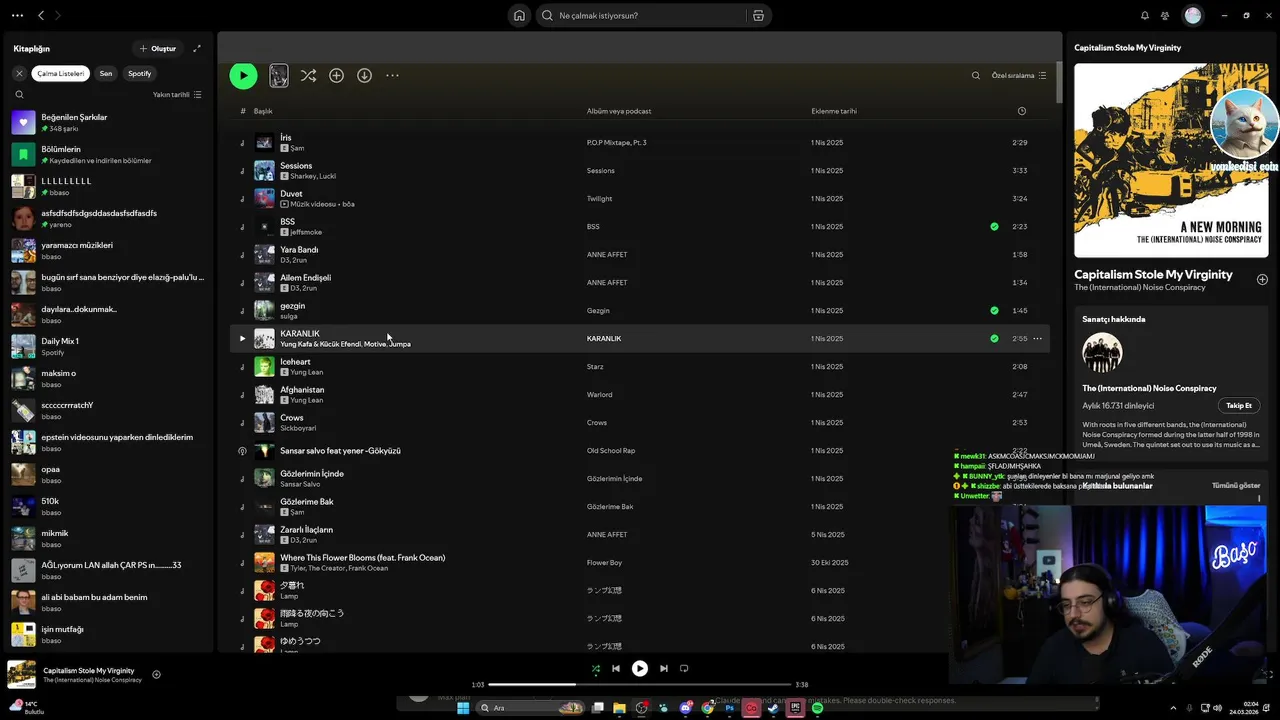
Task: Open the Browse icon in search bar
Action: tap(758, 15)
